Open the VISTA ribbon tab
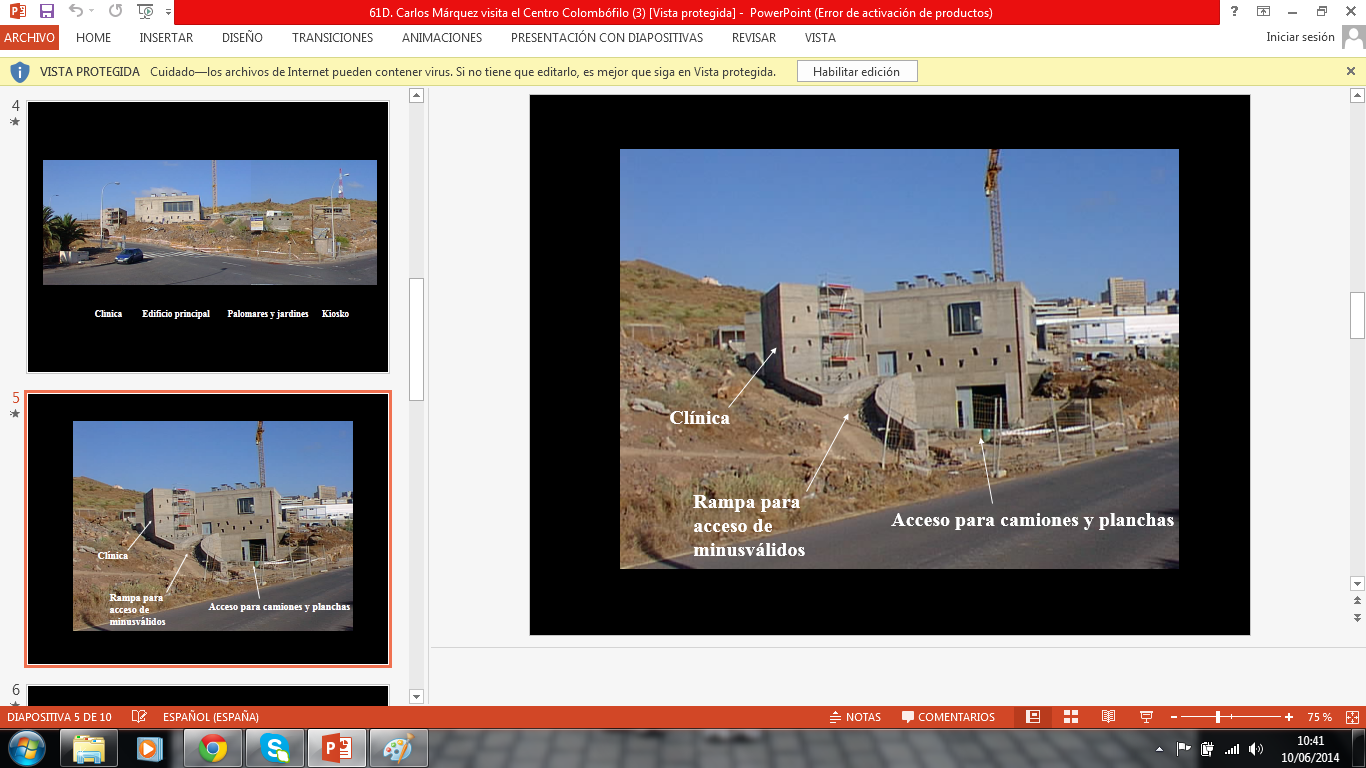1366x768 pixels. 820,38
